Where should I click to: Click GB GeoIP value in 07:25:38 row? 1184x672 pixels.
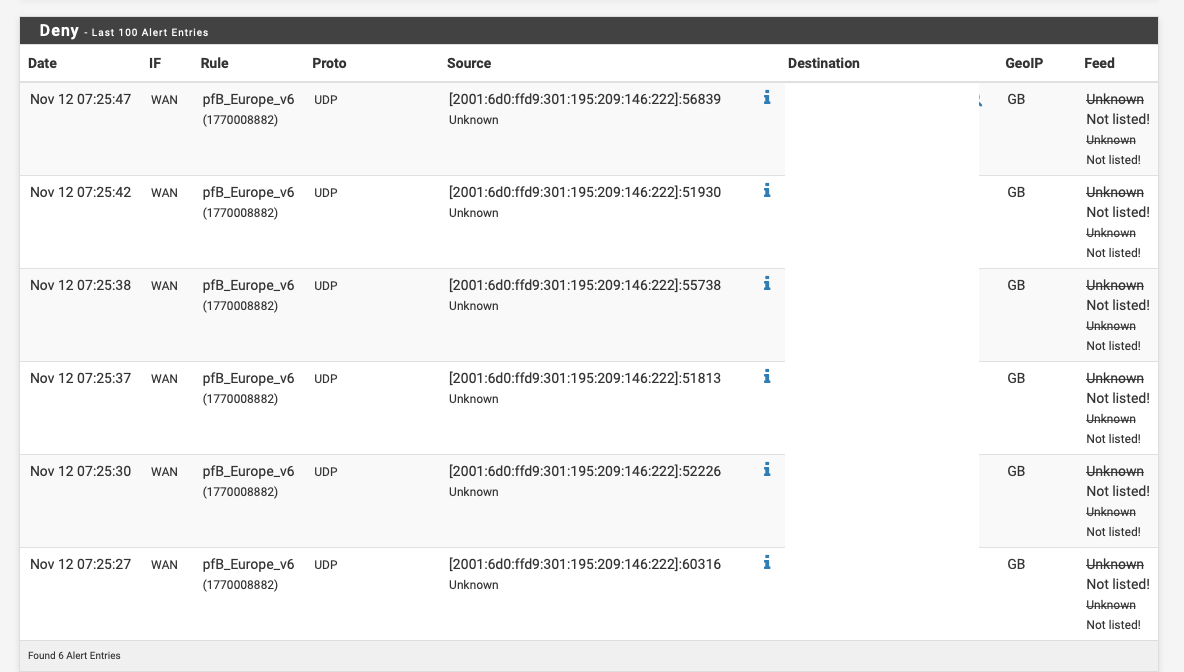click(1016, 286)
